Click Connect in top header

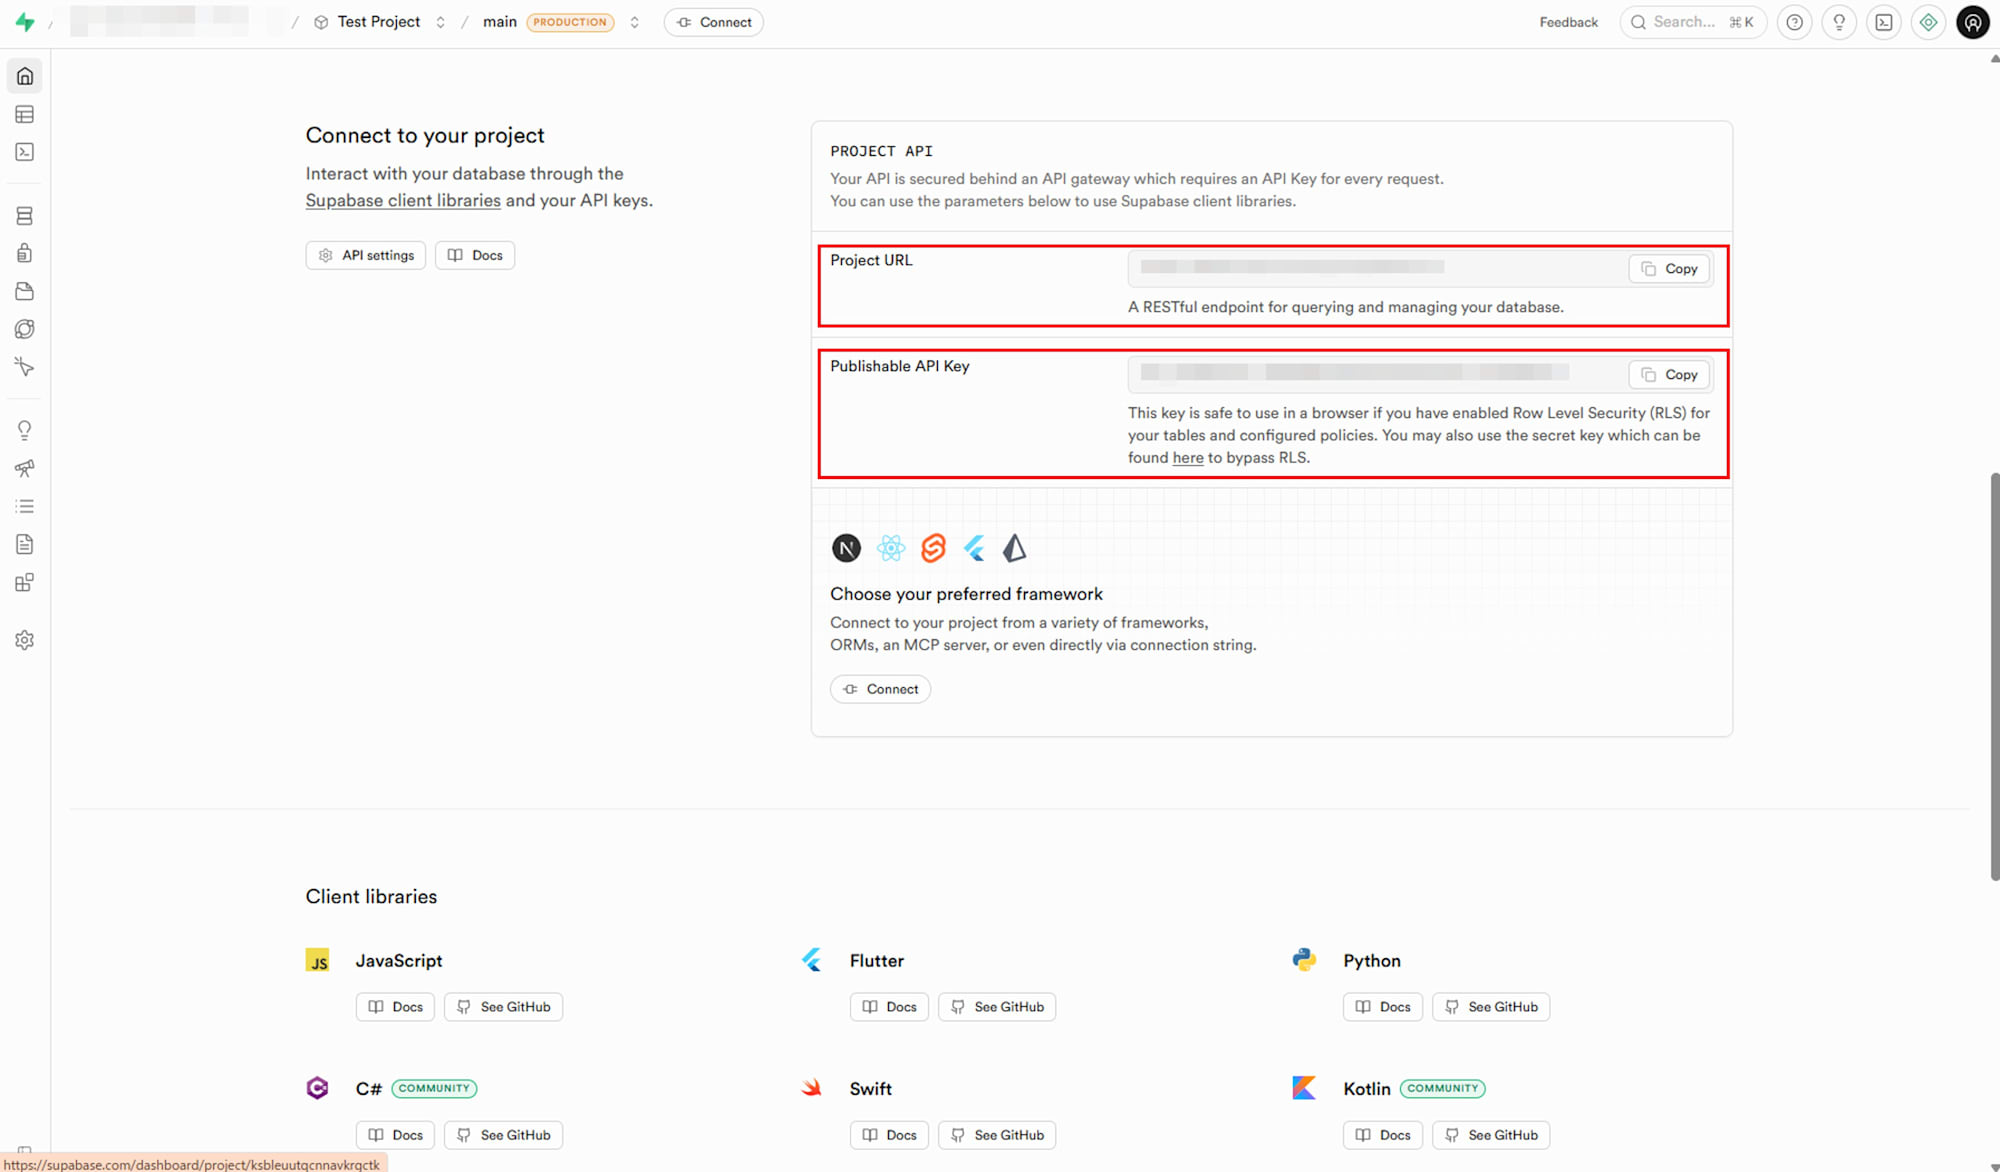pos(714,22)
